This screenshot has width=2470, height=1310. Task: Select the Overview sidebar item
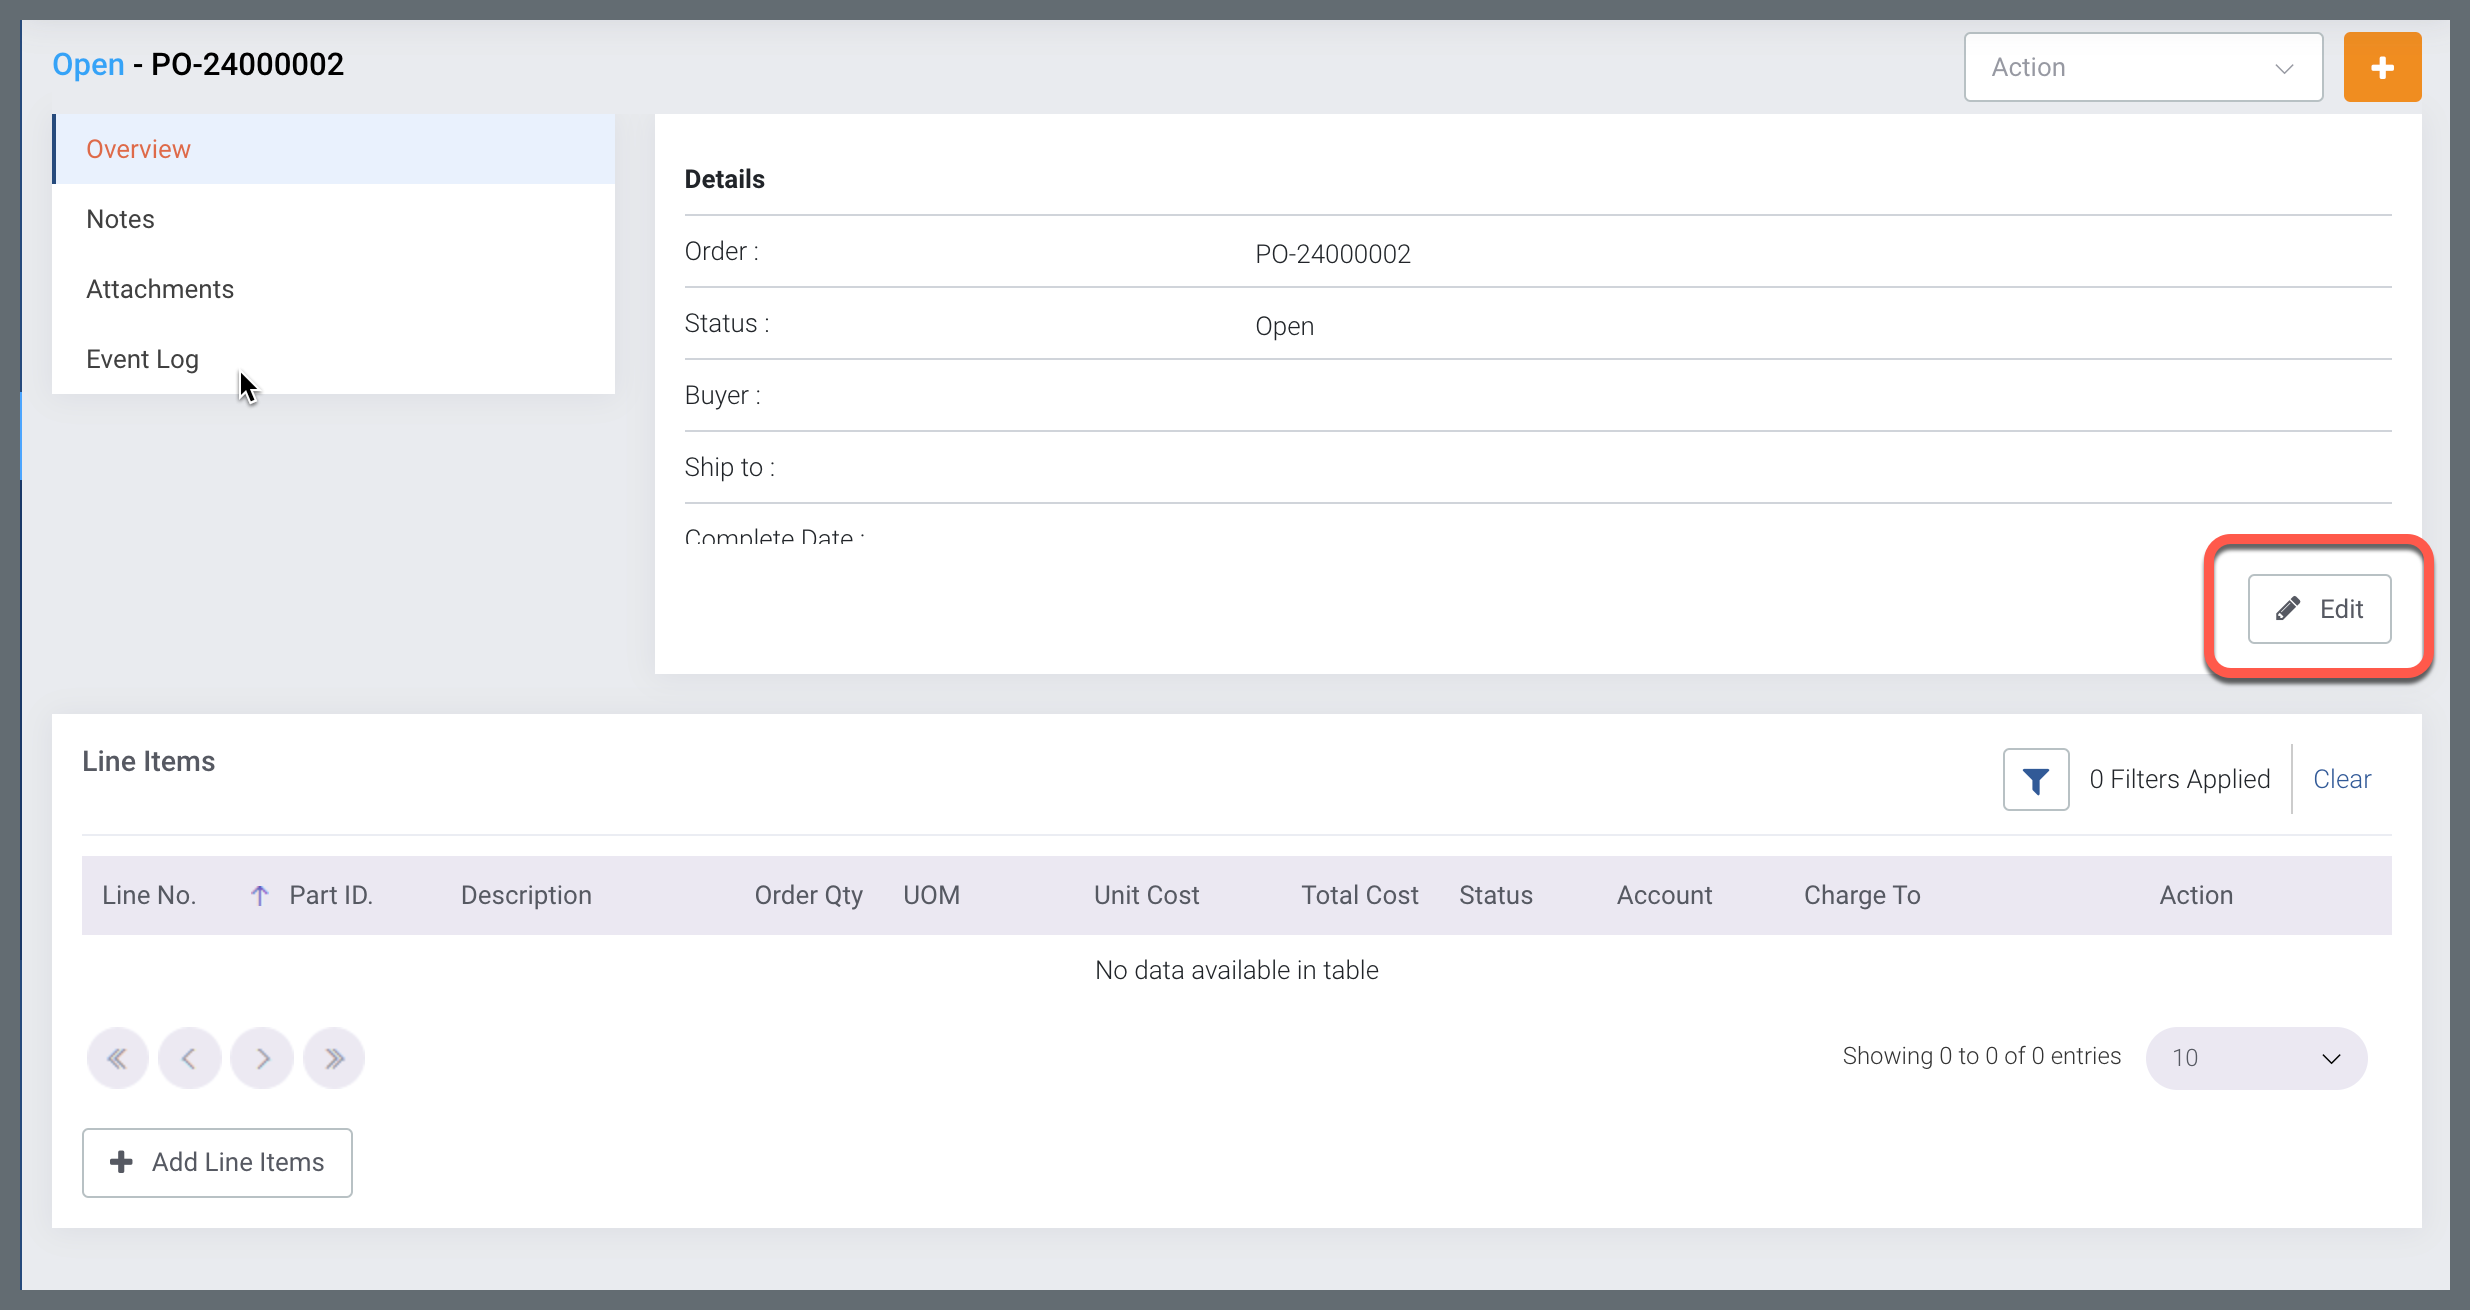pyautogui.click(x=138, y=149)
